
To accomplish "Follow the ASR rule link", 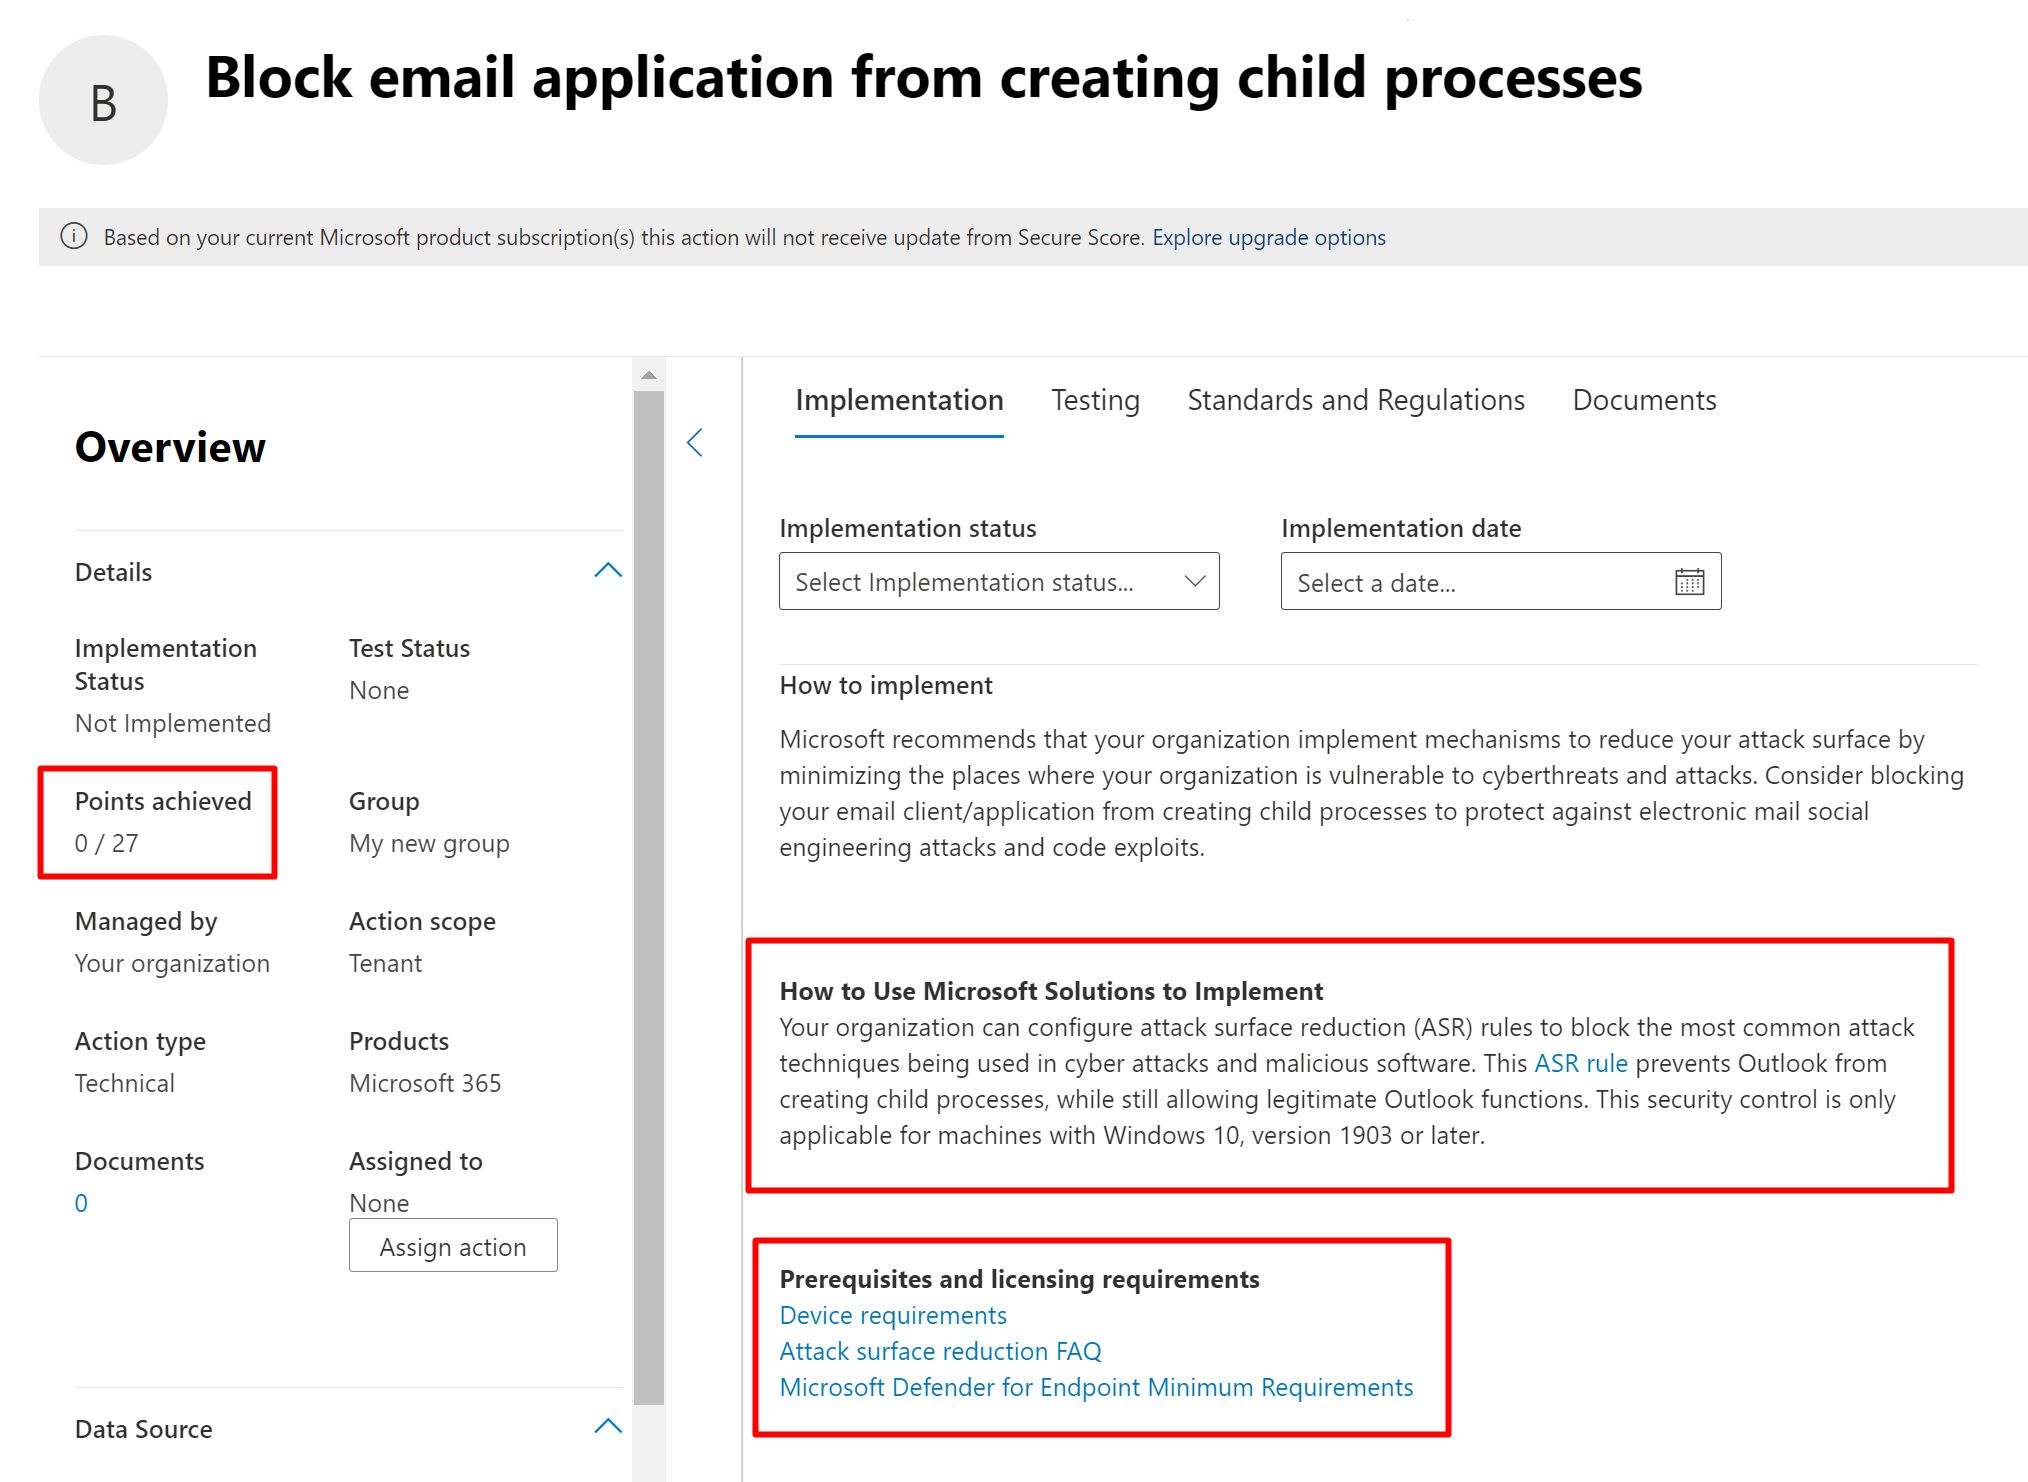I will (1580, 1063).
